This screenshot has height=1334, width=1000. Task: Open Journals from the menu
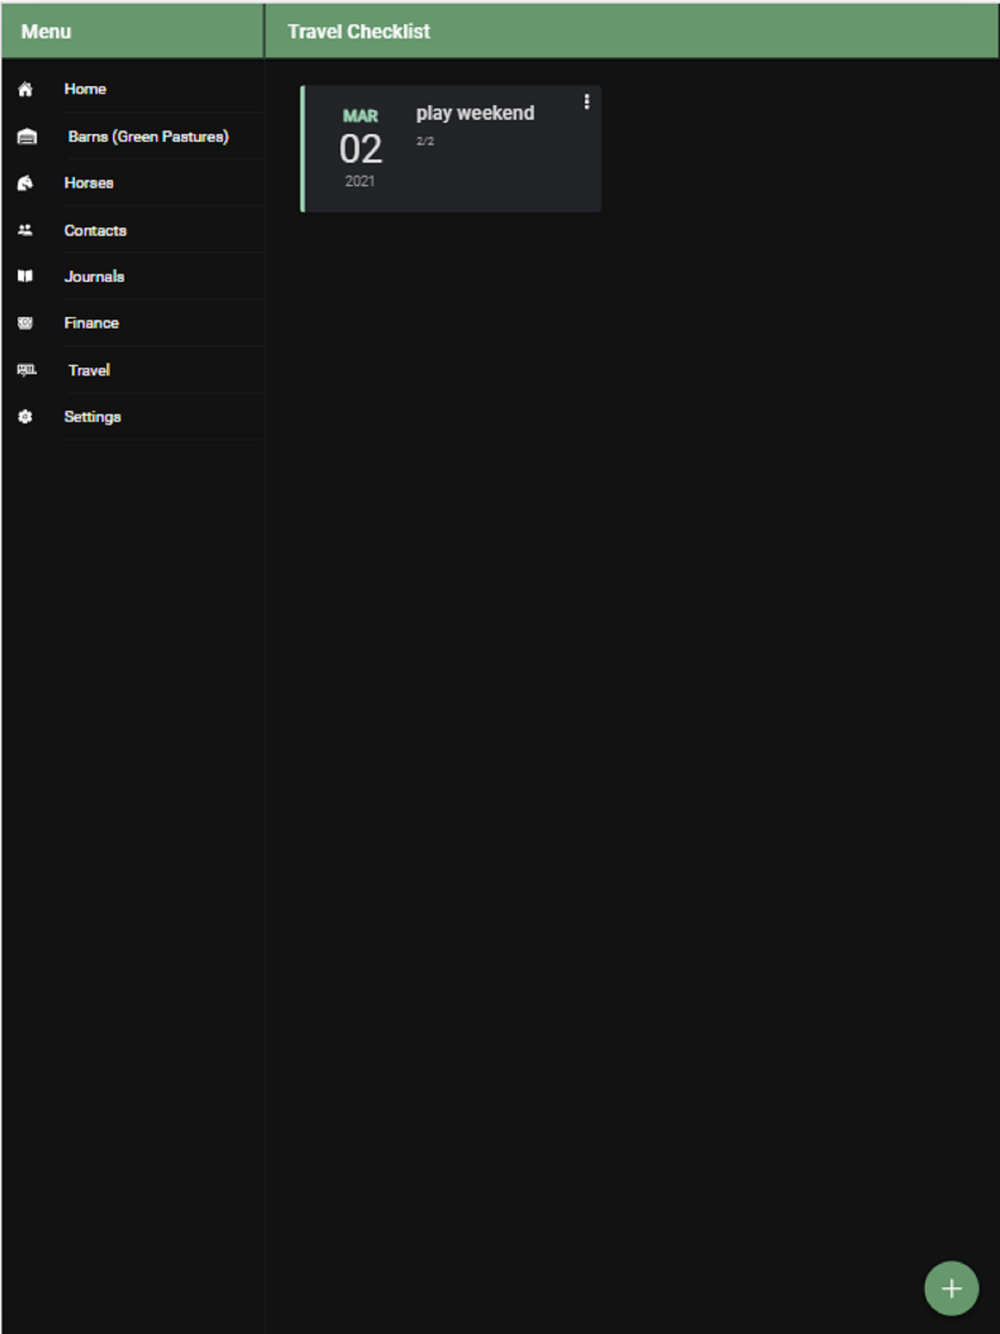coord(133,276)
